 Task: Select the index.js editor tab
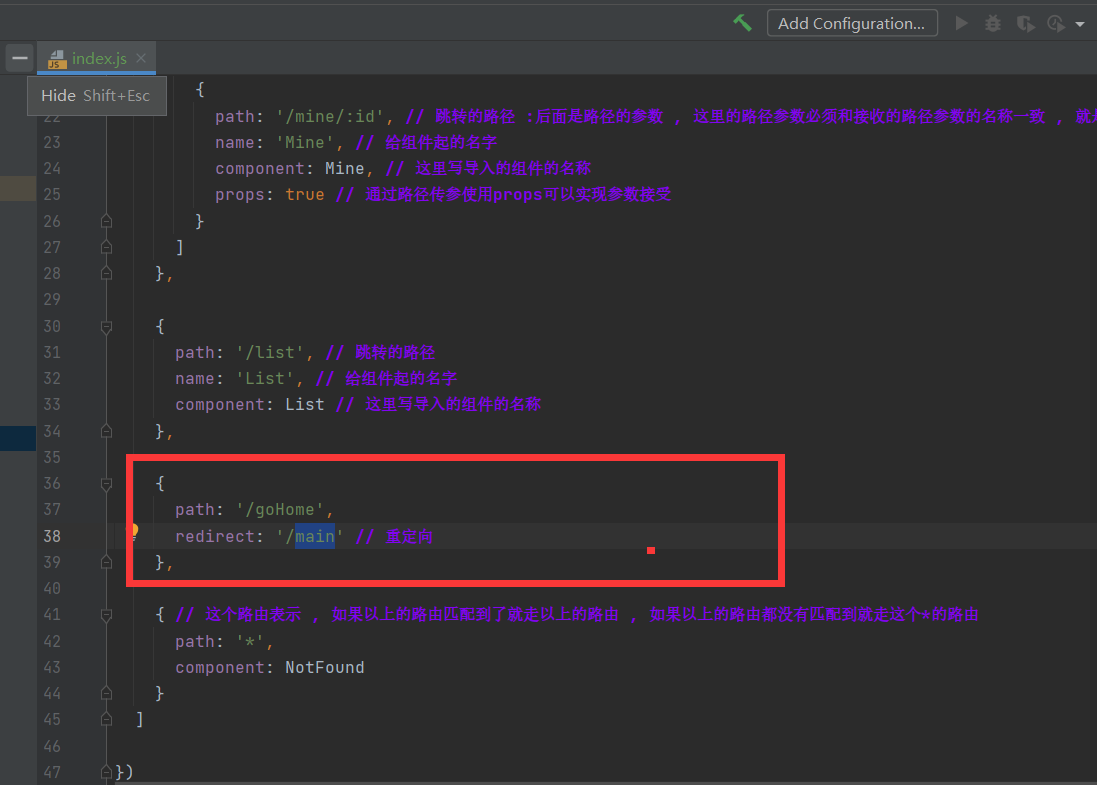(96, 58)
